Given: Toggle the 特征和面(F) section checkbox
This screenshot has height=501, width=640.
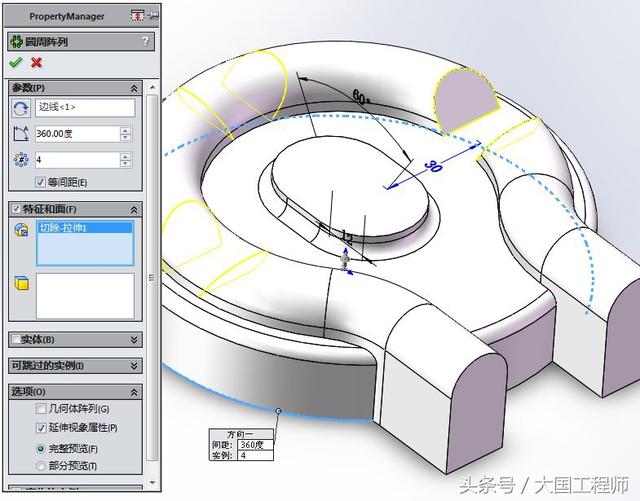Looking at the screenshot, I should (16, 209).
